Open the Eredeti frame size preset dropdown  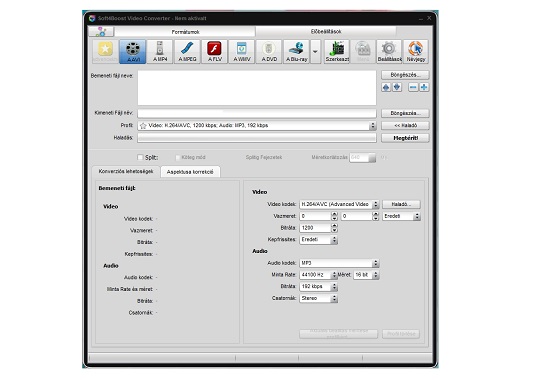(x=417, y=216)
